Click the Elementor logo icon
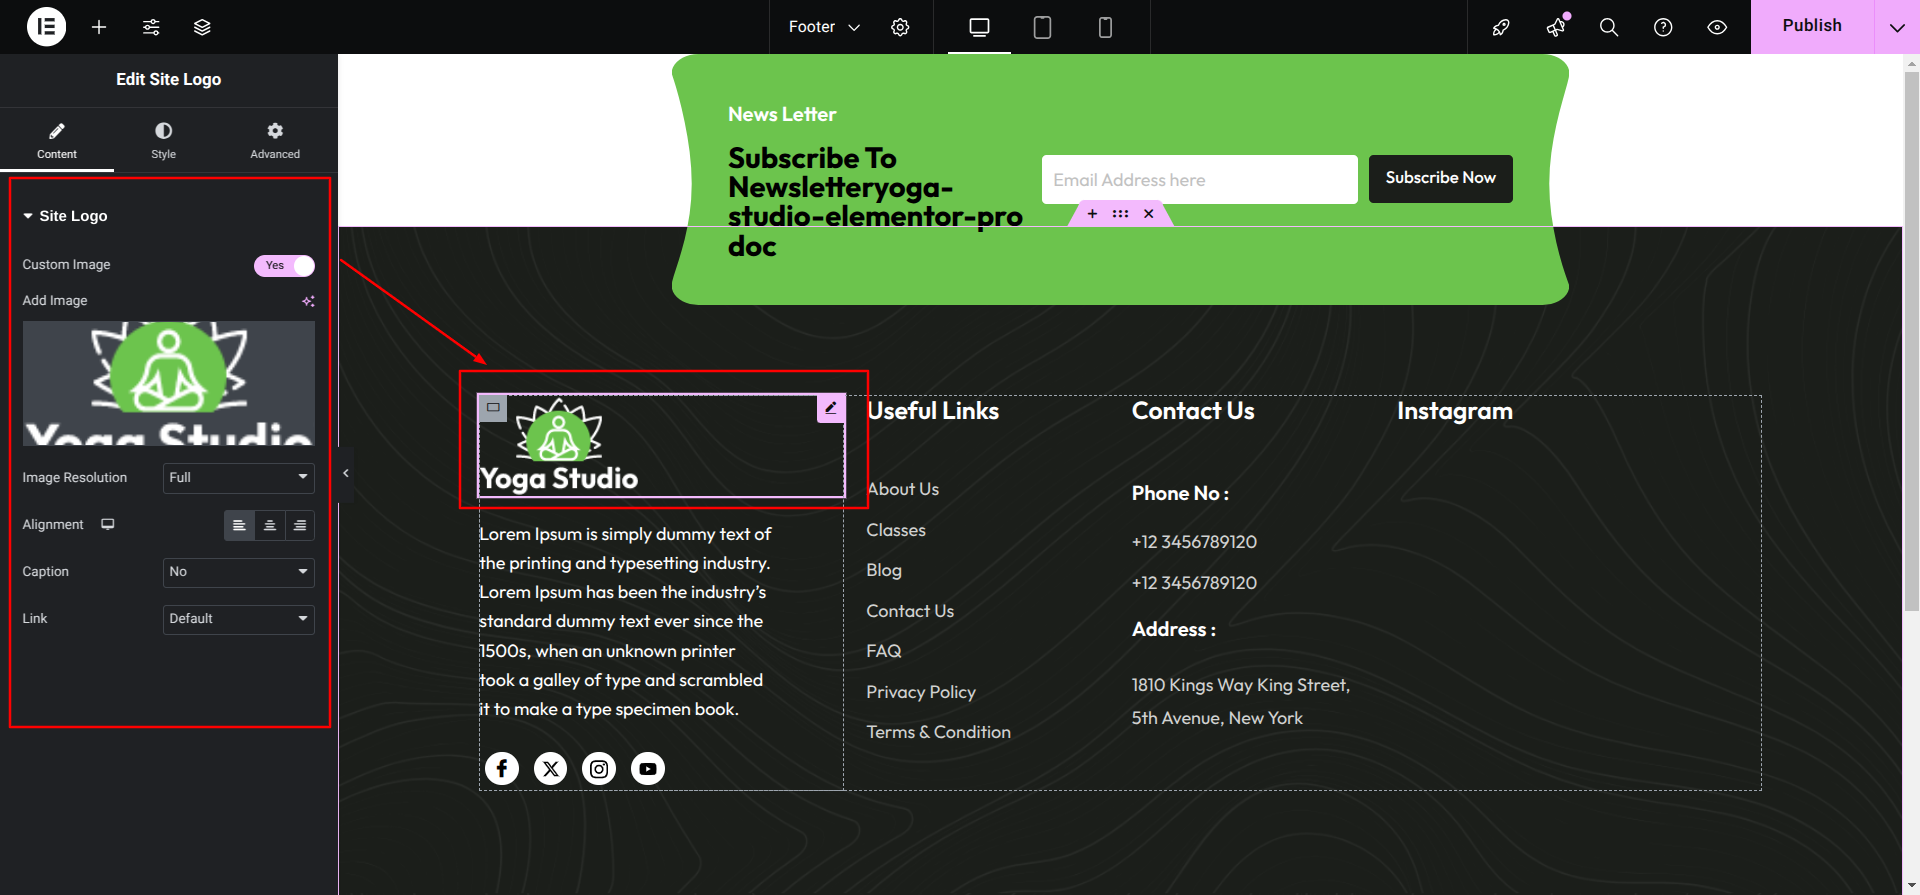This screenshot has width=1920, height=895. (x=46, y=27)
